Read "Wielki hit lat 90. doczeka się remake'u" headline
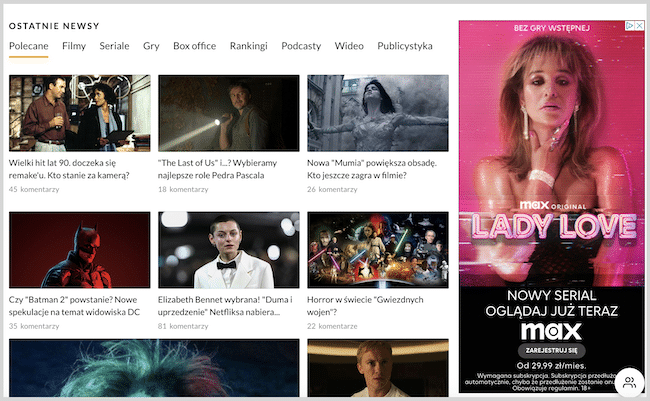Screen dimensions: 650x401 (x=69, y=169)
